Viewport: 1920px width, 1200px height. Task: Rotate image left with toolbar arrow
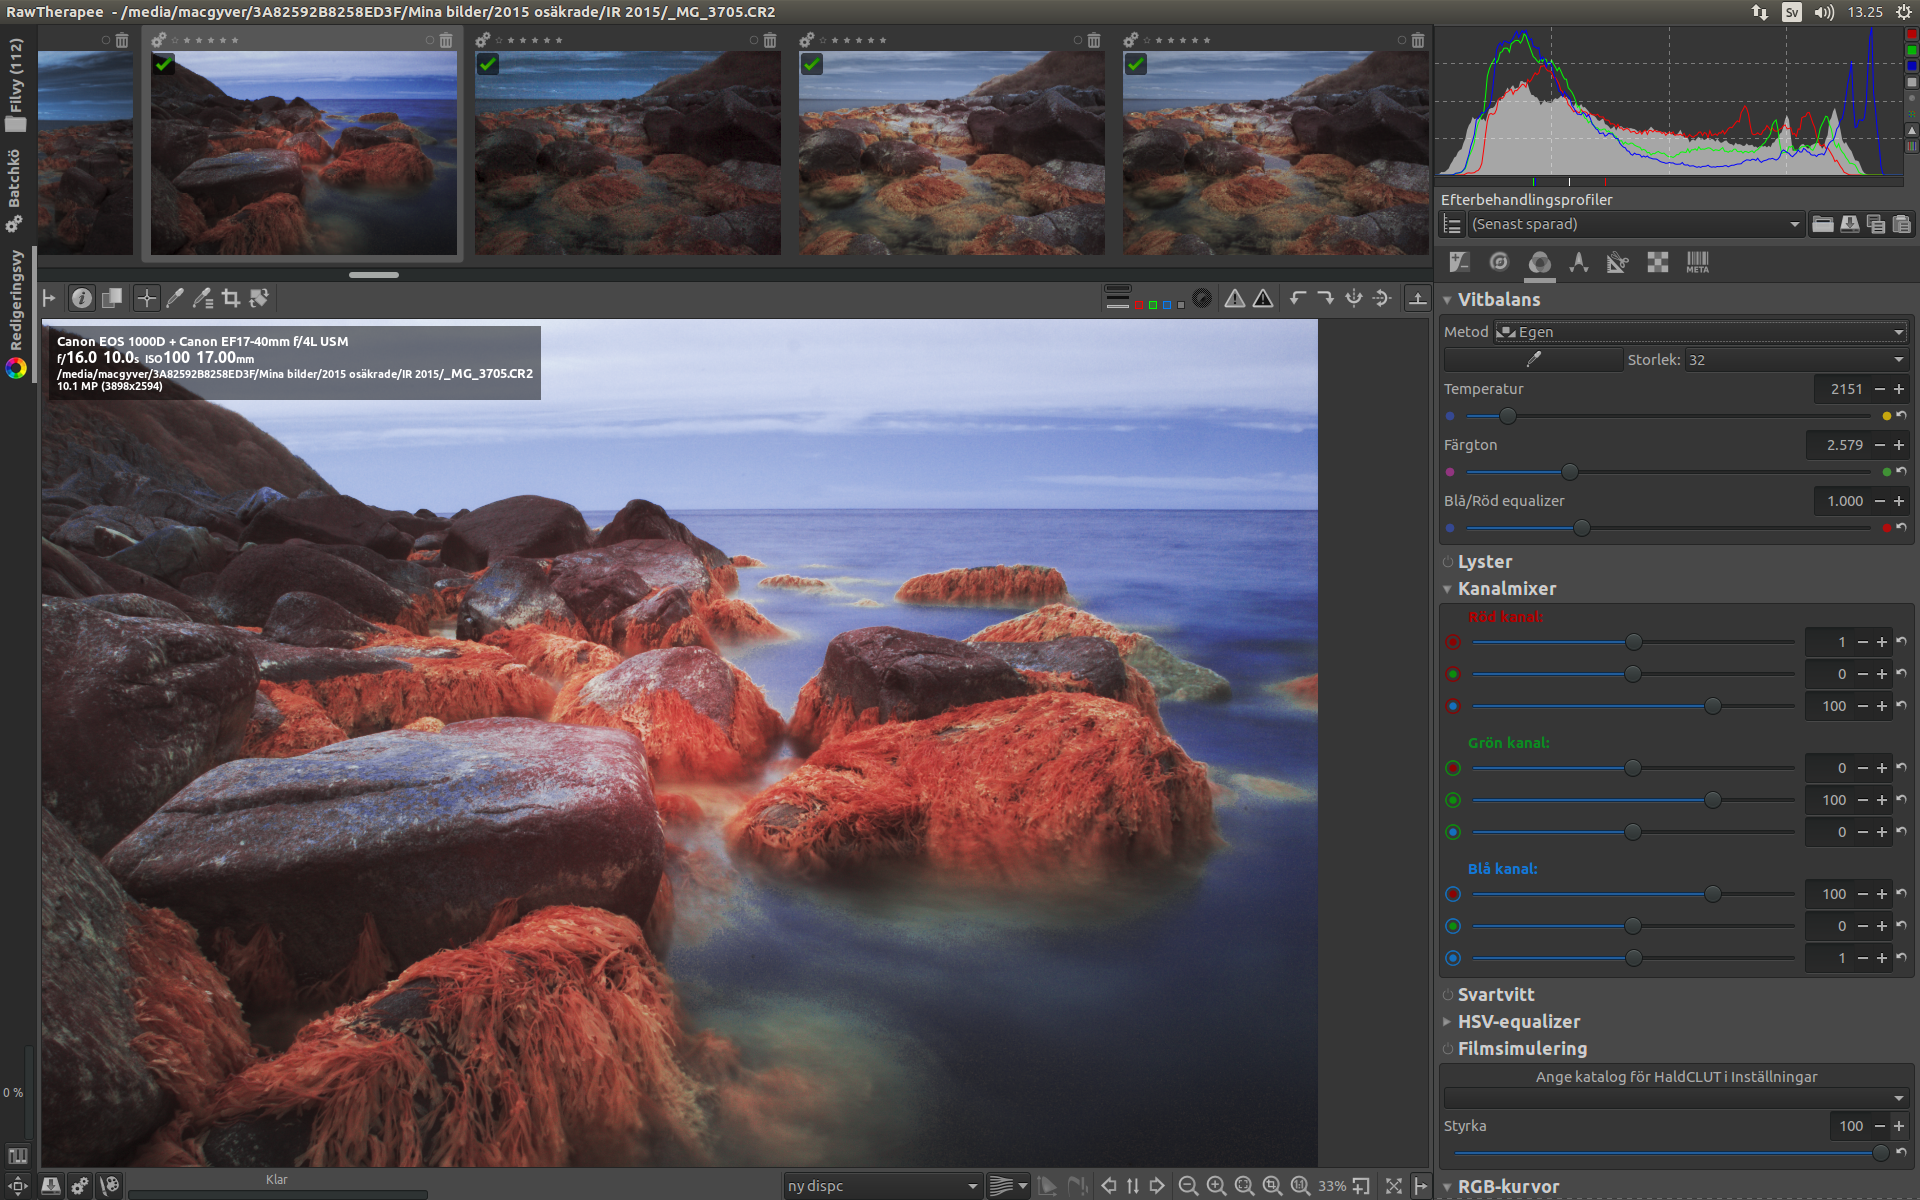pos(1298,298)
